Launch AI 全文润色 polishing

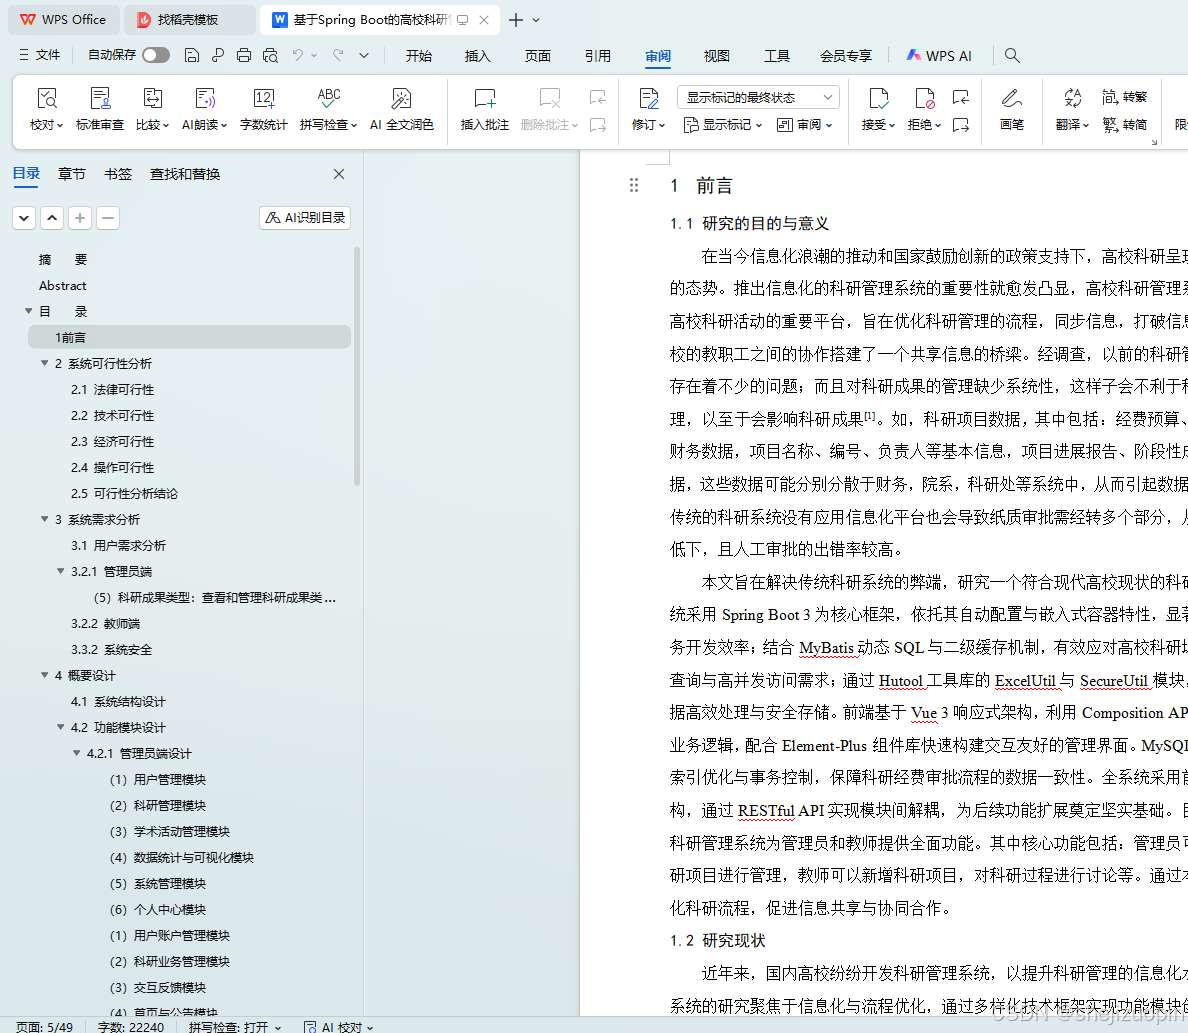click(x=402, y=109)
